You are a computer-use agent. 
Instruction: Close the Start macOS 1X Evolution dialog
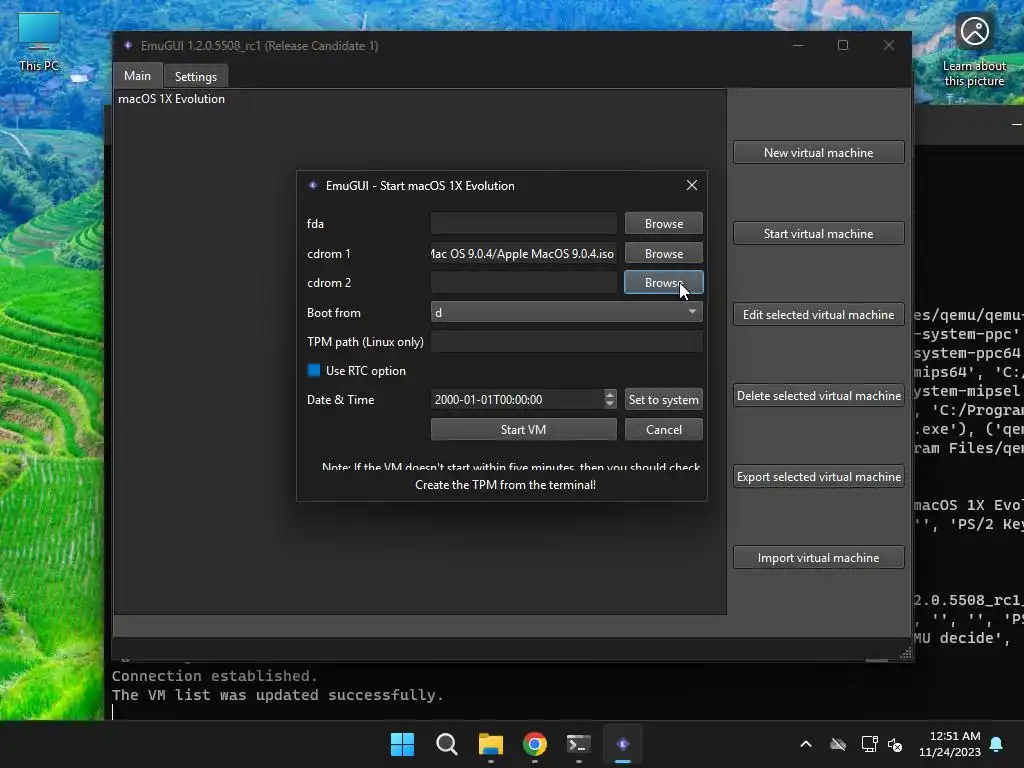click(x=692, y=185)
